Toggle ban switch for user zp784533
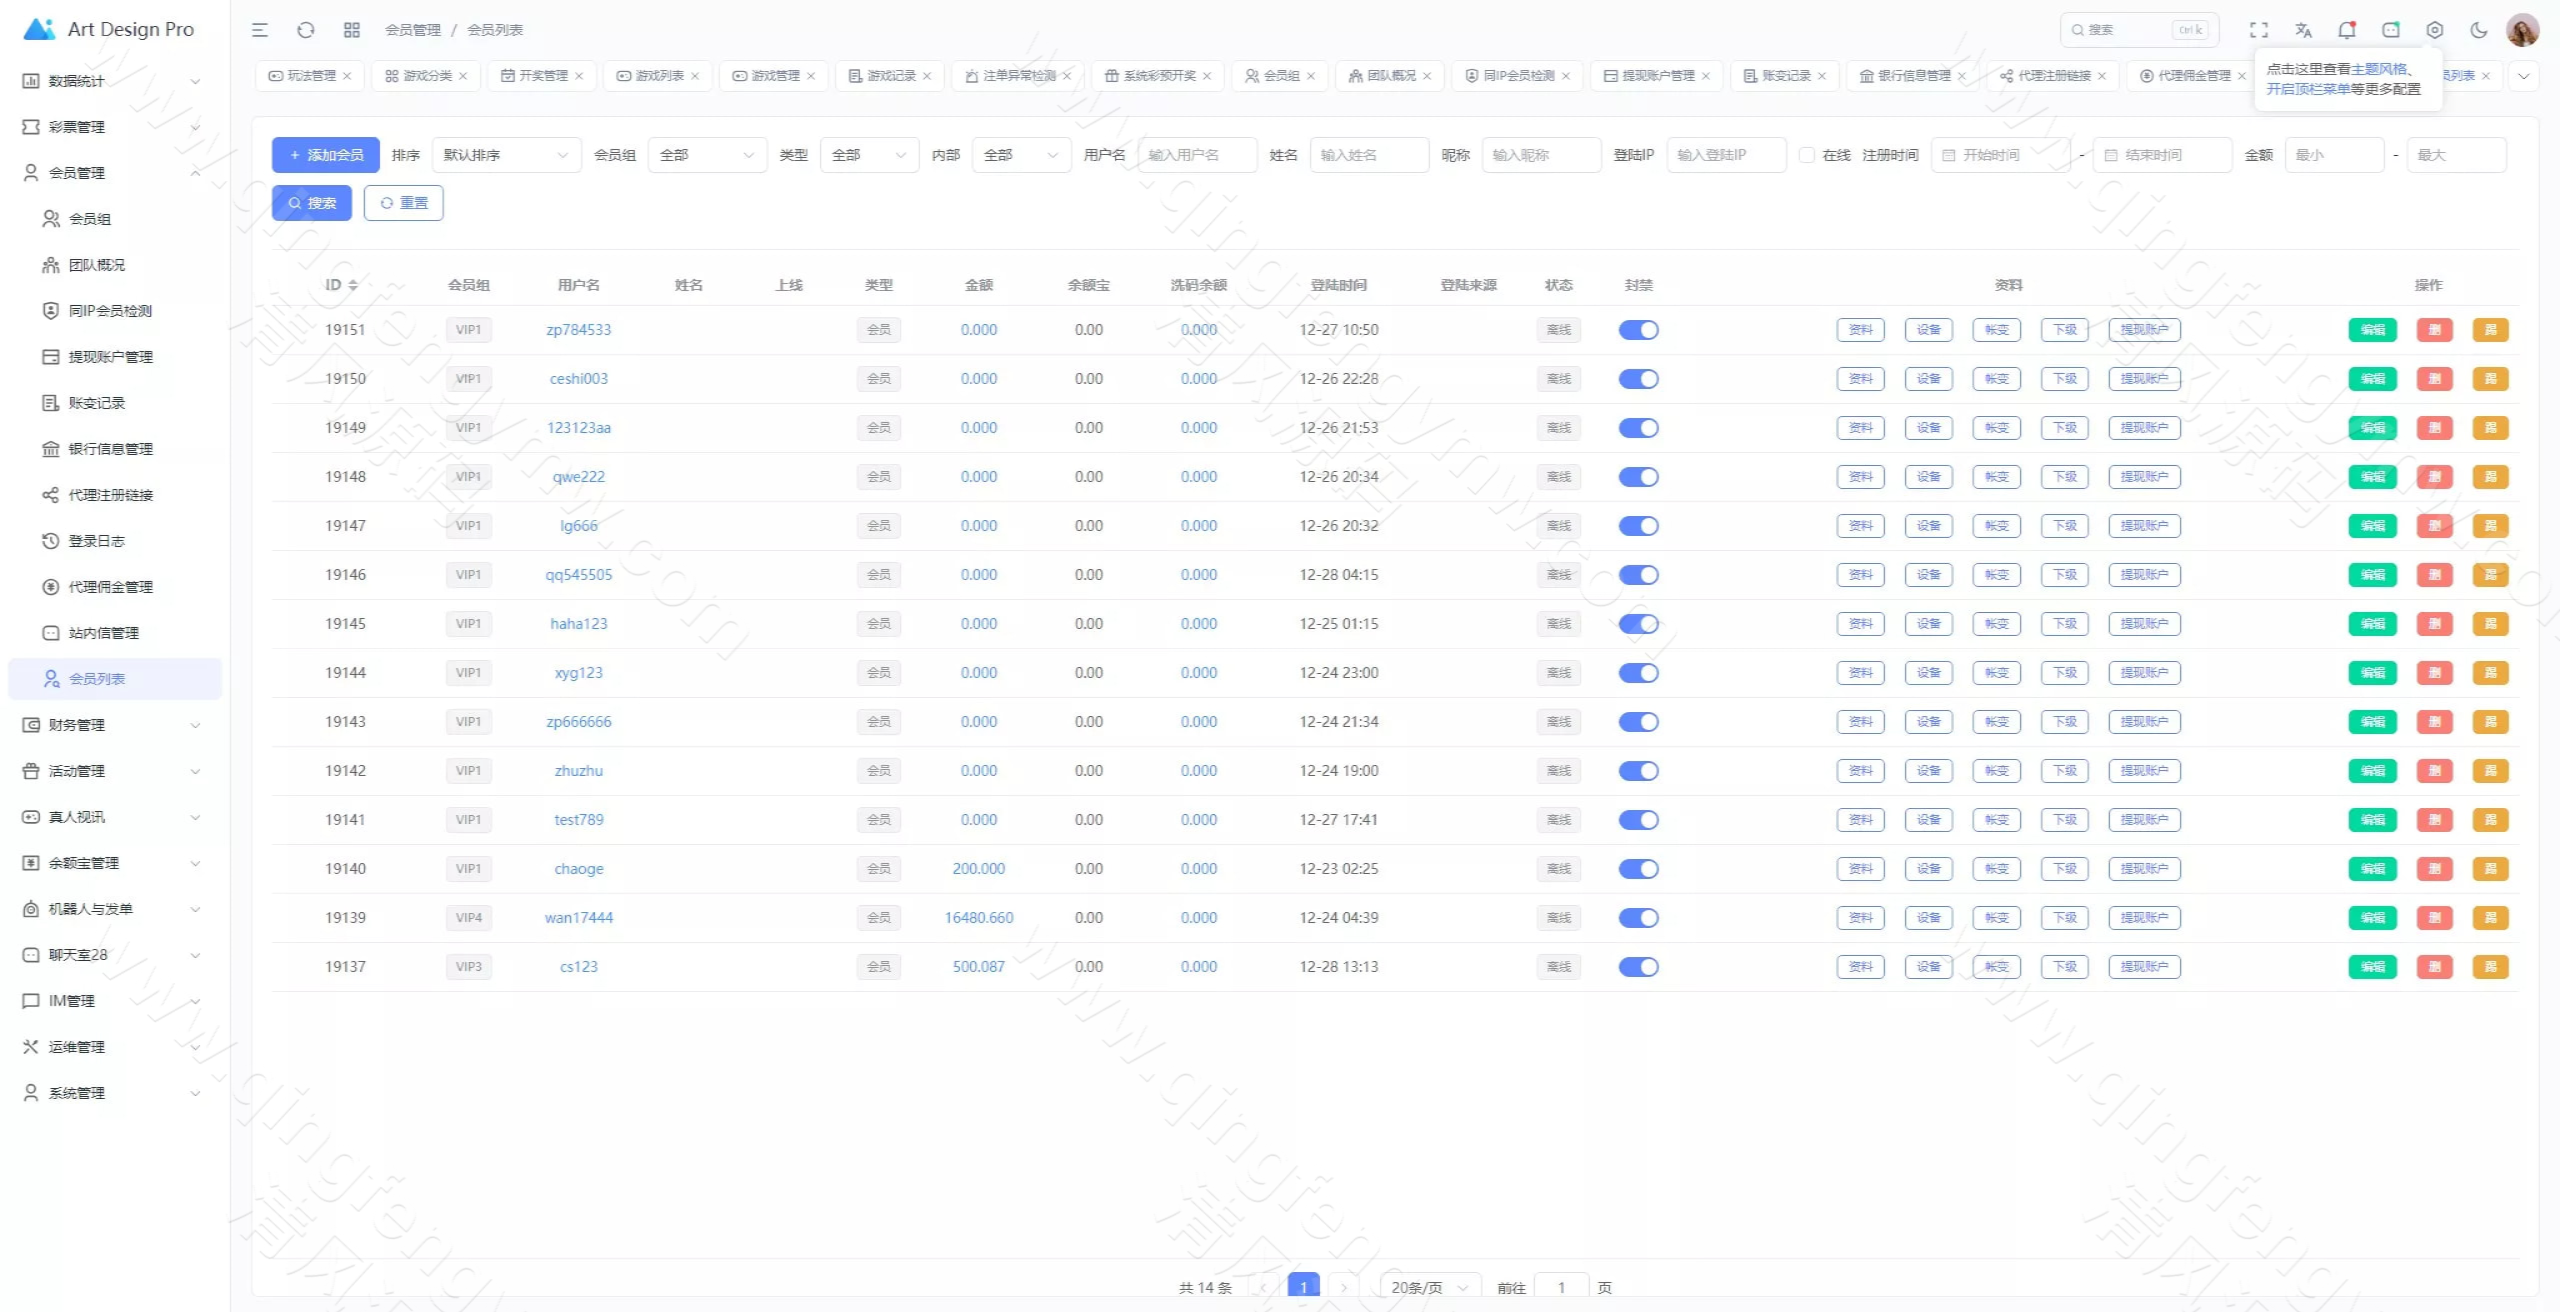 (1638, 330)
